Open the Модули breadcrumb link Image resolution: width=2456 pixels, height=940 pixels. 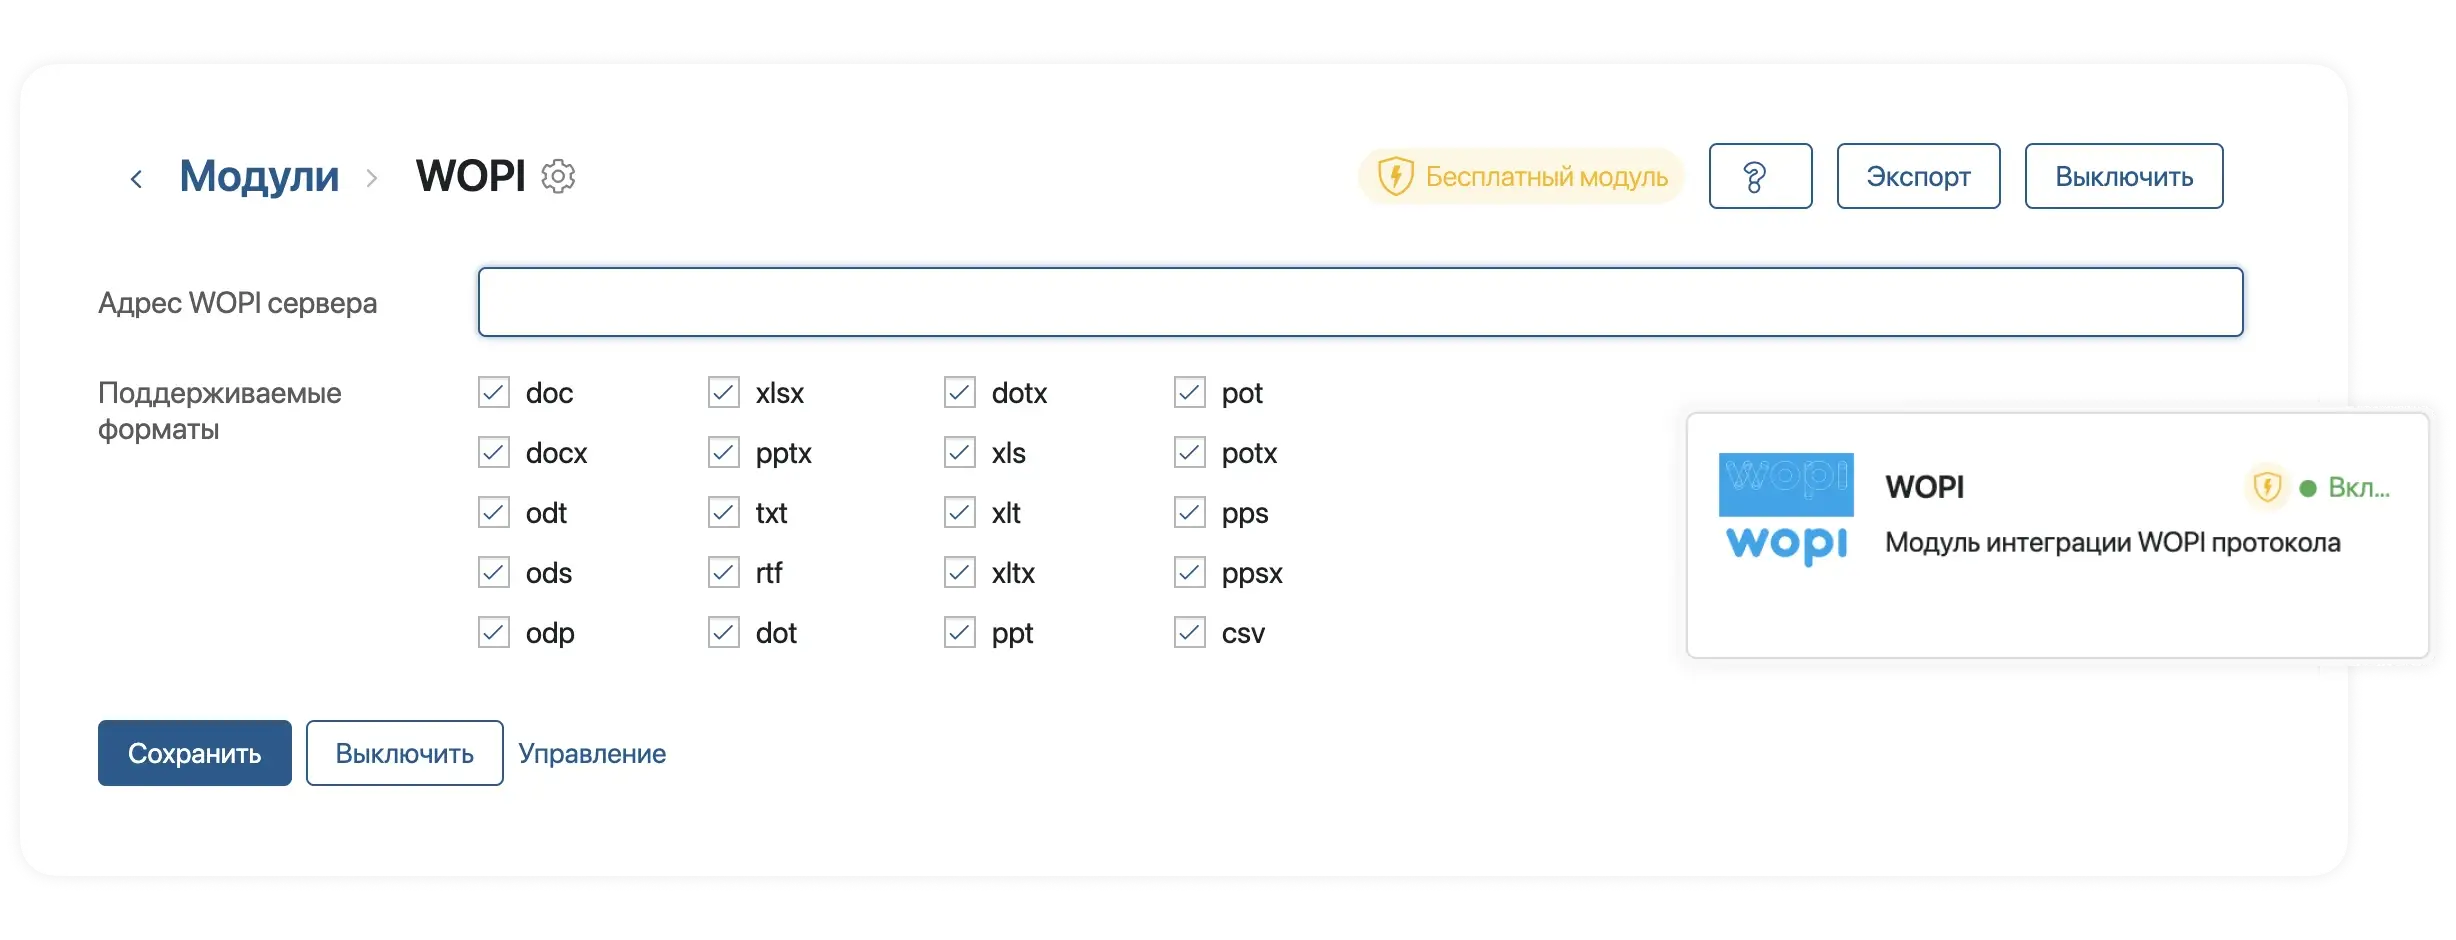point(259,176)
